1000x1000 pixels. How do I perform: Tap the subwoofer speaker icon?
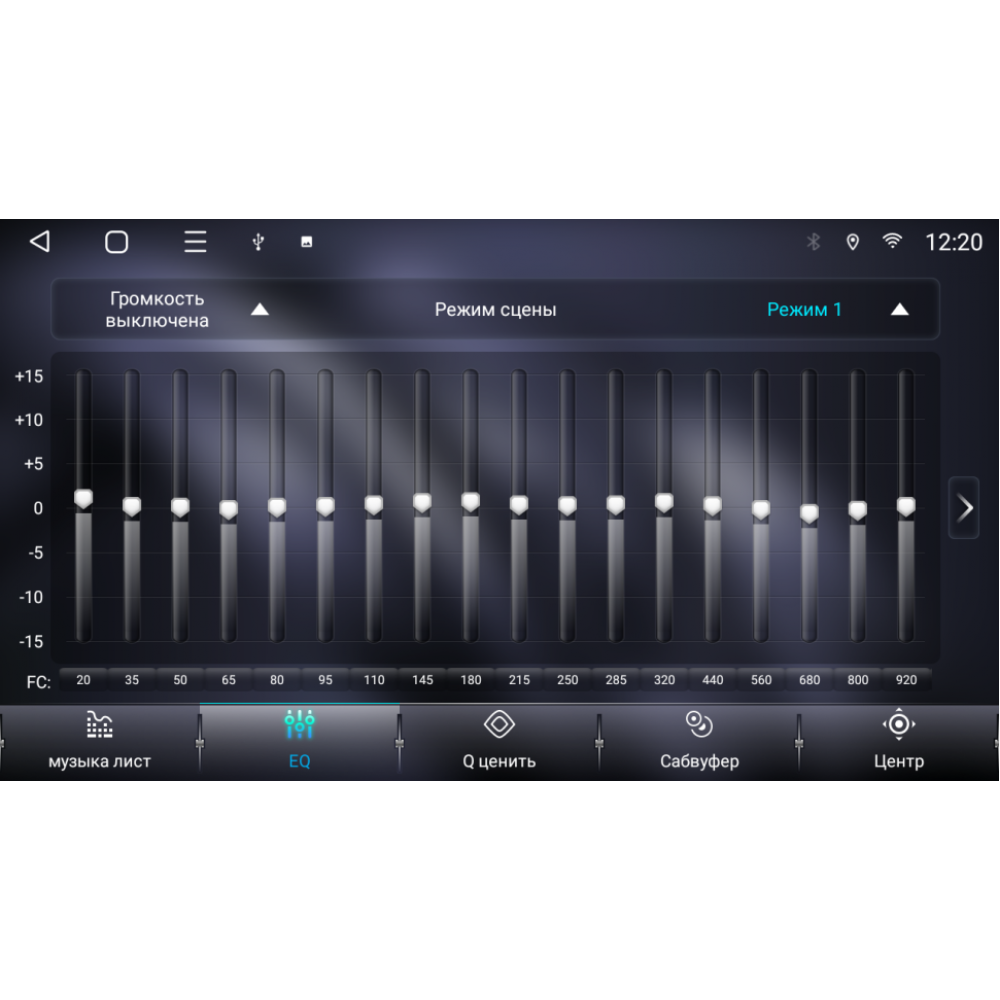(700, 724)
